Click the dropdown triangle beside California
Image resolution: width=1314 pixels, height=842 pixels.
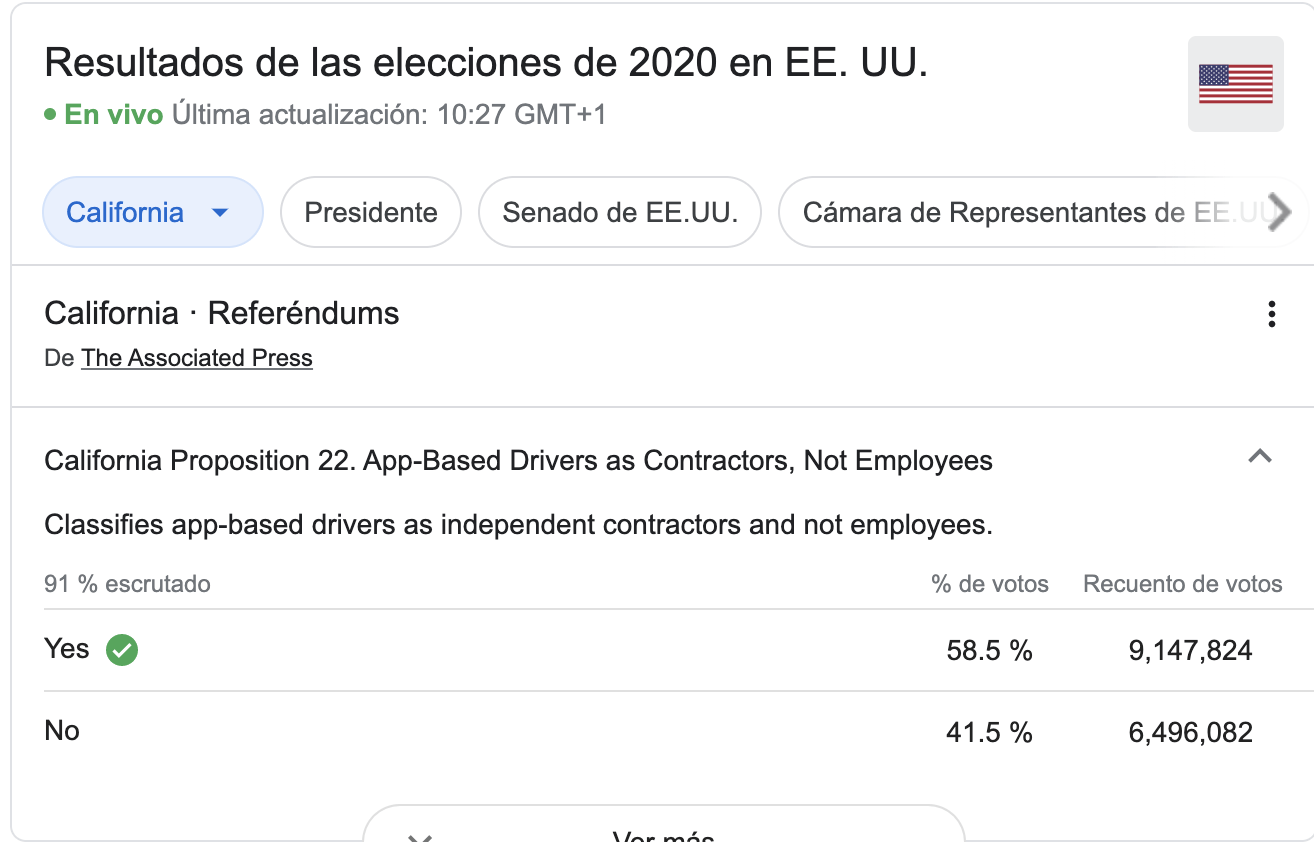pos(221,213)
